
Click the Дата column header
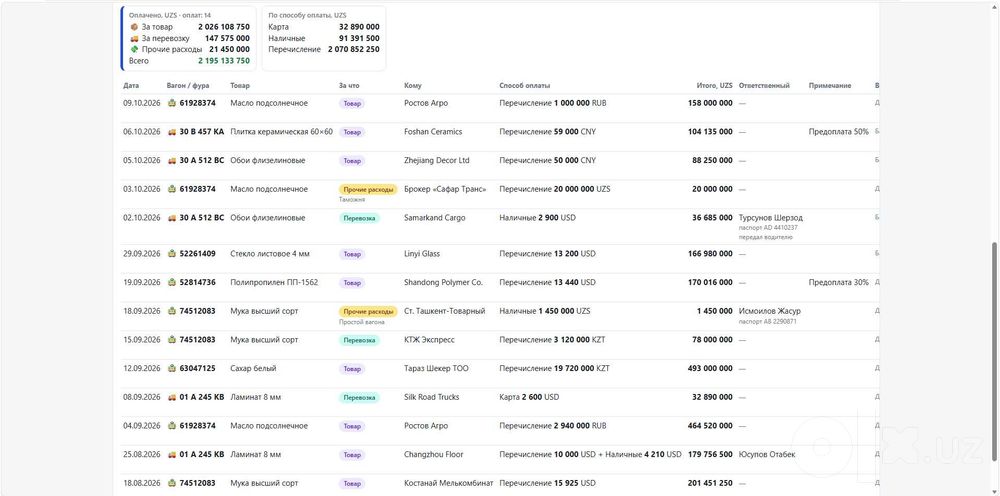coord(131,85)
